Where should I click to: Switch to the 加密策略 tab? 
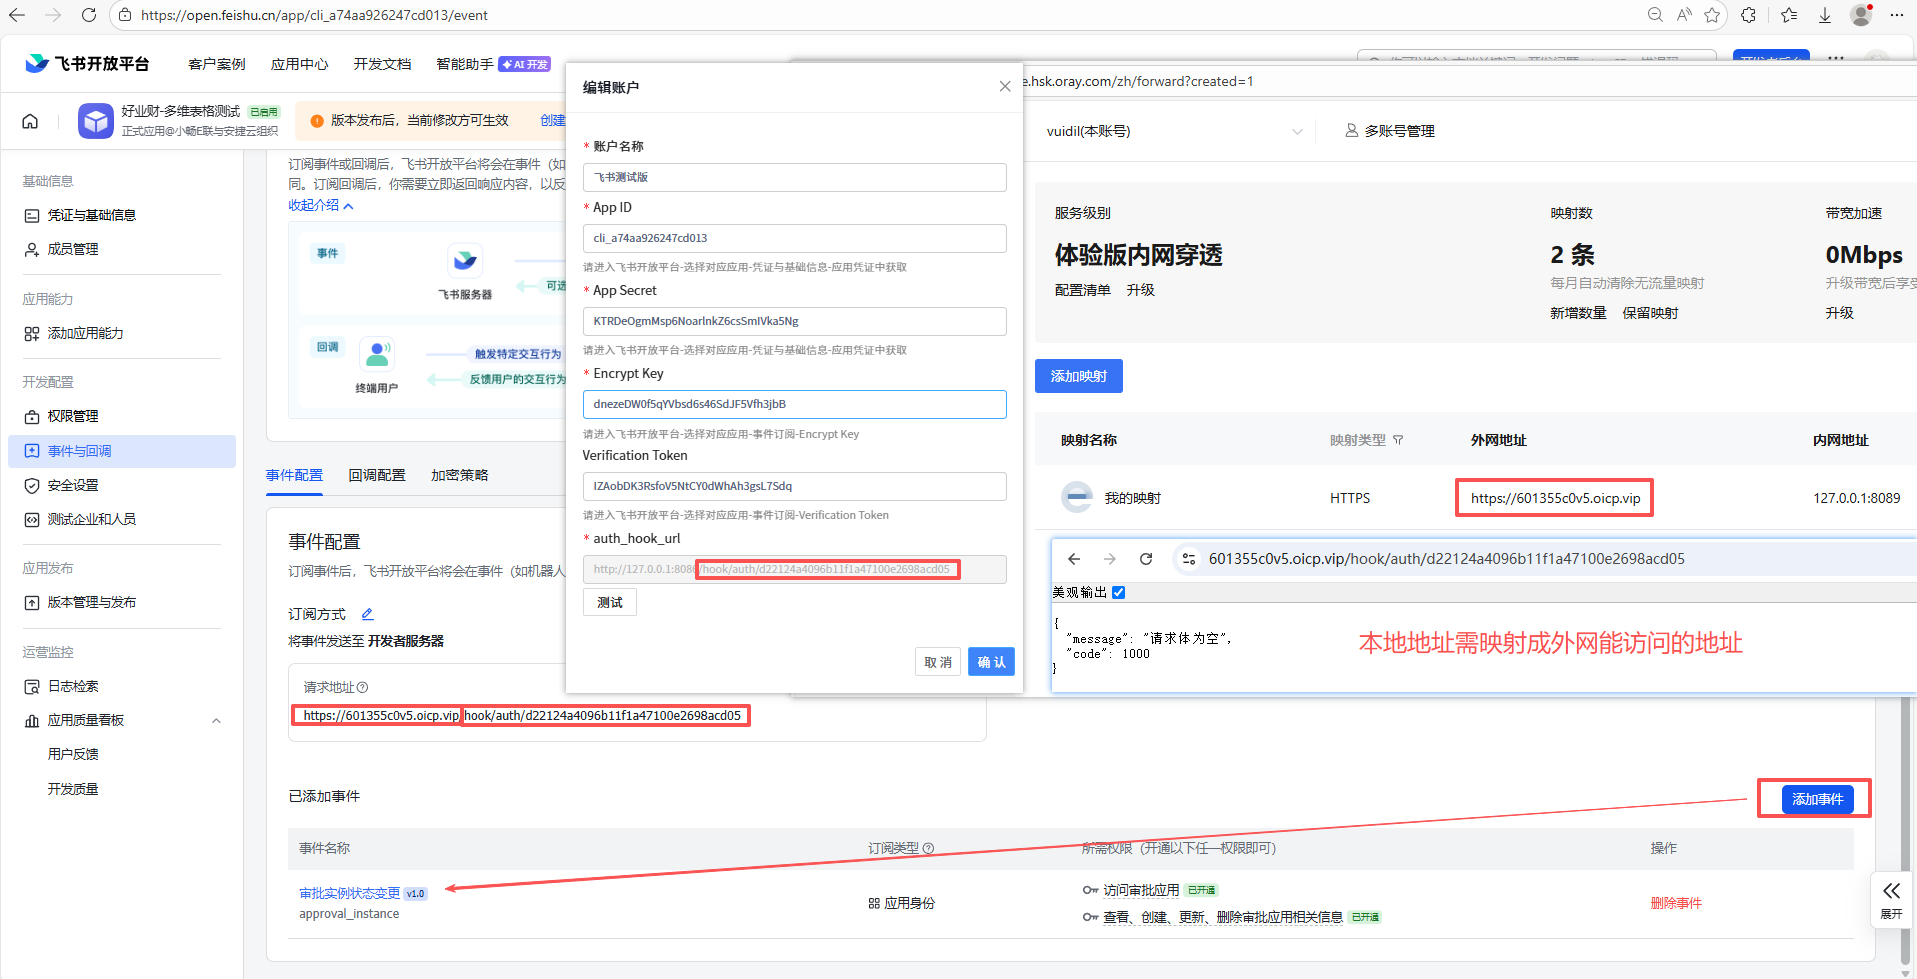(x=459, y=475)
